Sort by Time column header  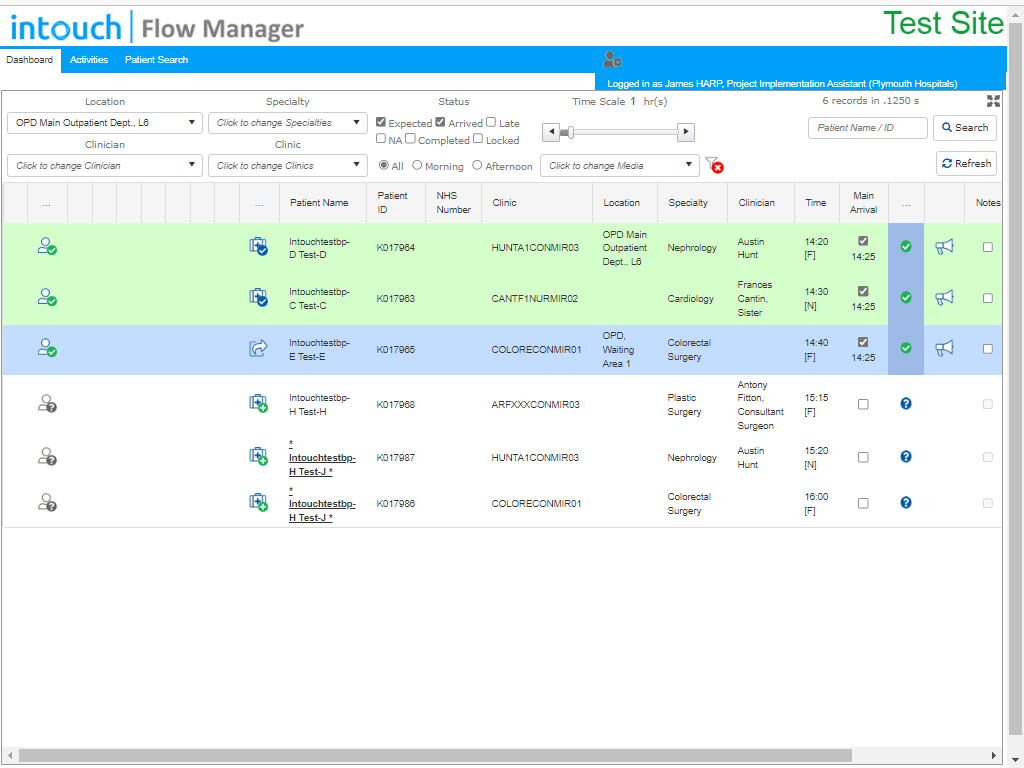click(816, 202)
